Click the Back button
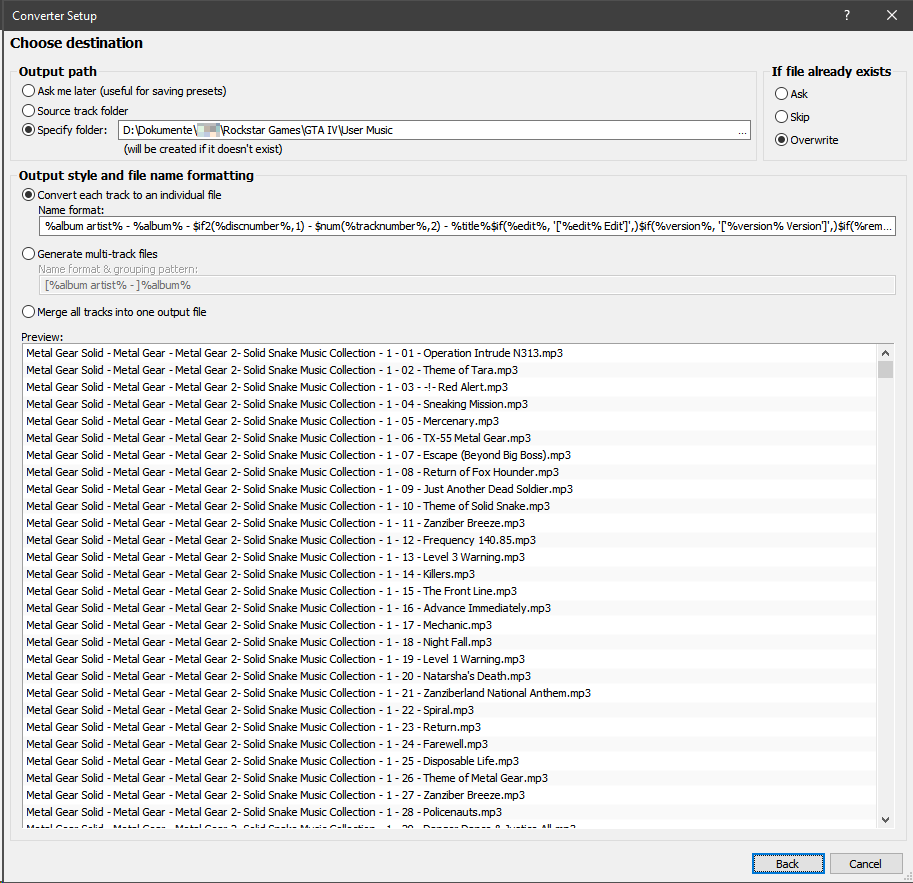This screenshot has height=883, width=913. 788,863
